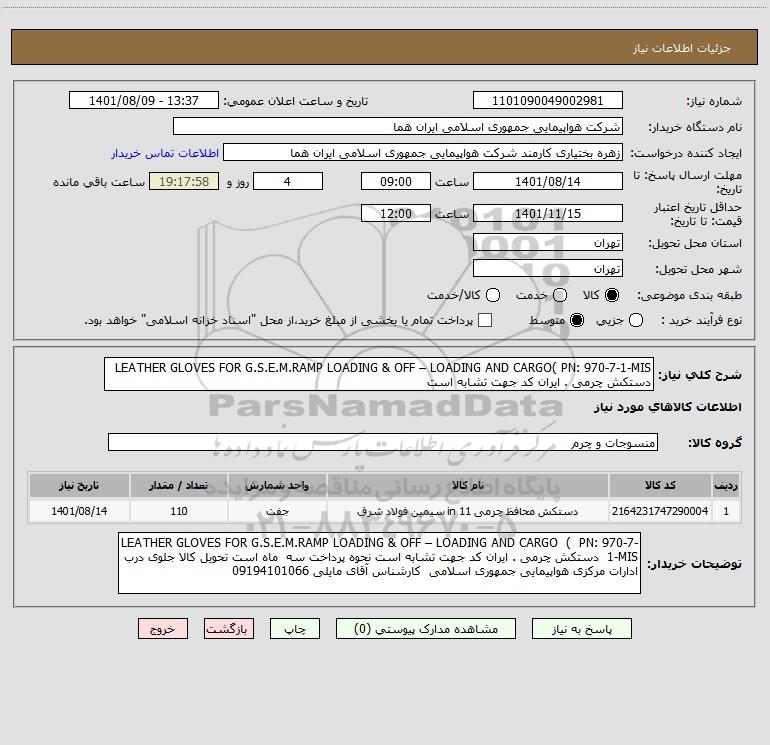
Task: Select the کالا radio button
Action: point(612,295)
